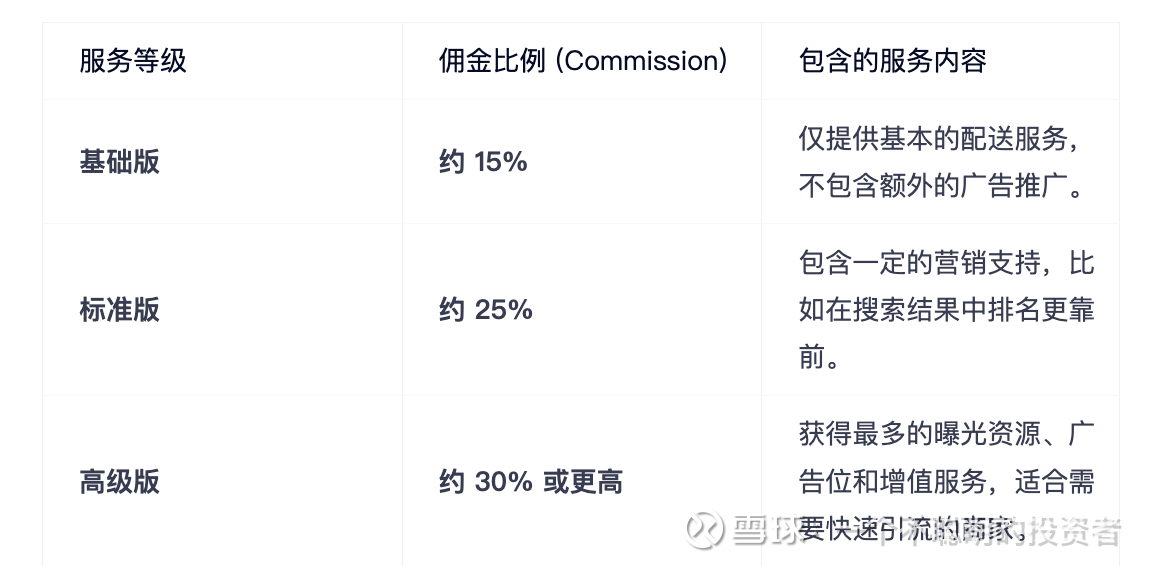Click the 或更高 text in 高级版 row
Viewport: 1155px width, 566px height.
pos(583,482)
